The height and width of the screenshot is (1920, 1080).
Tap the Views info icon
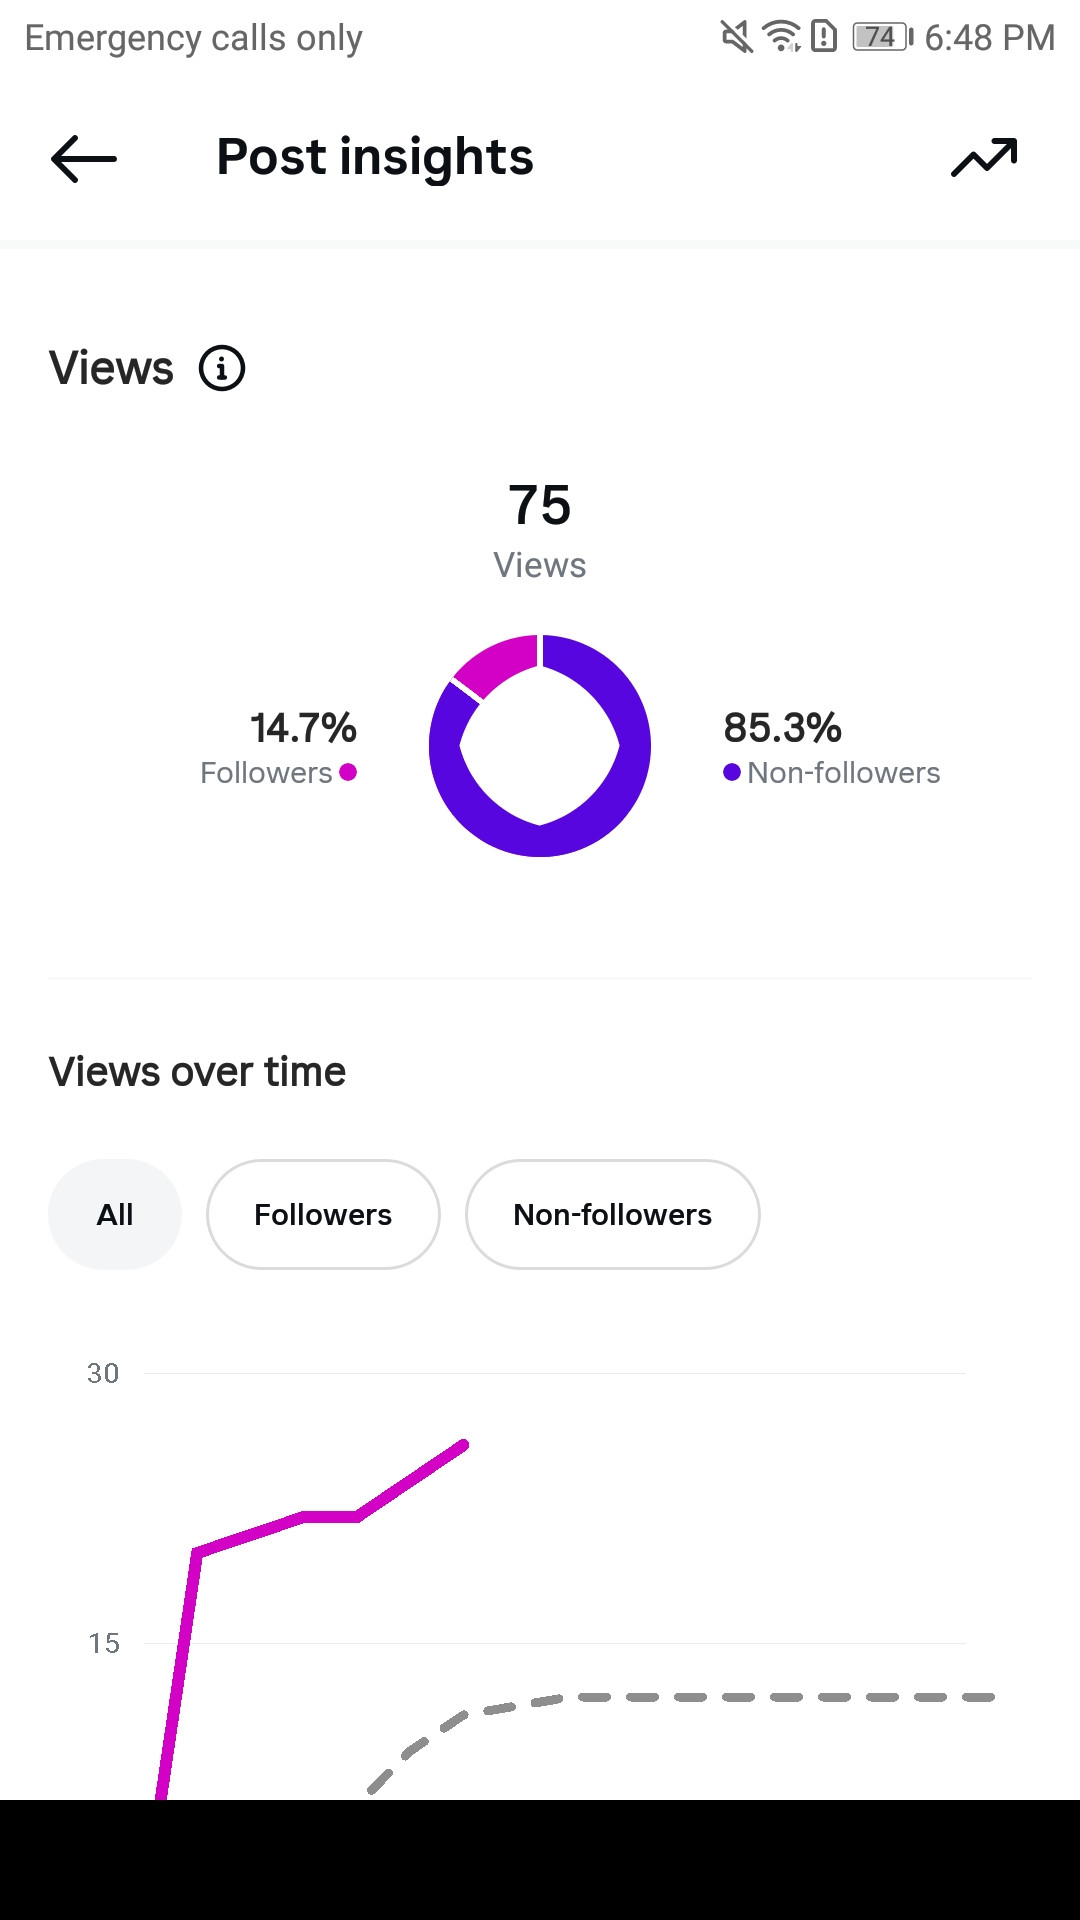click(x=222, y=368)
